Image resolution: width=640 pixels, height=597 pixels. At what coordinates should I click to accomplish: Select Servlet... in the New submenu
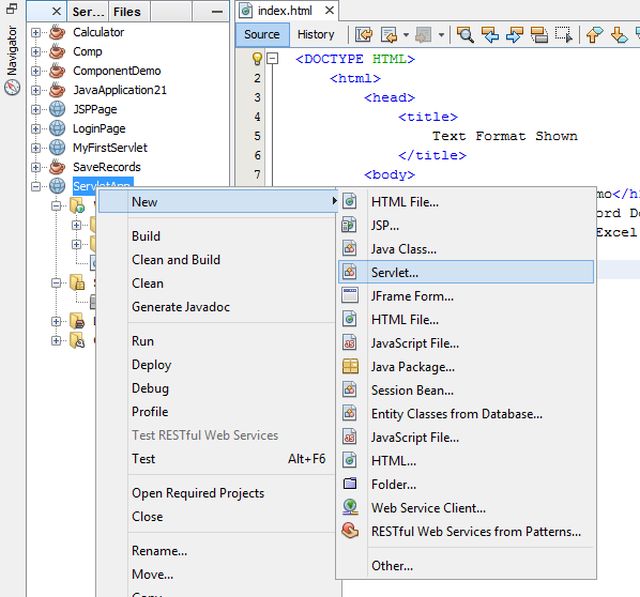click(466, 272)
